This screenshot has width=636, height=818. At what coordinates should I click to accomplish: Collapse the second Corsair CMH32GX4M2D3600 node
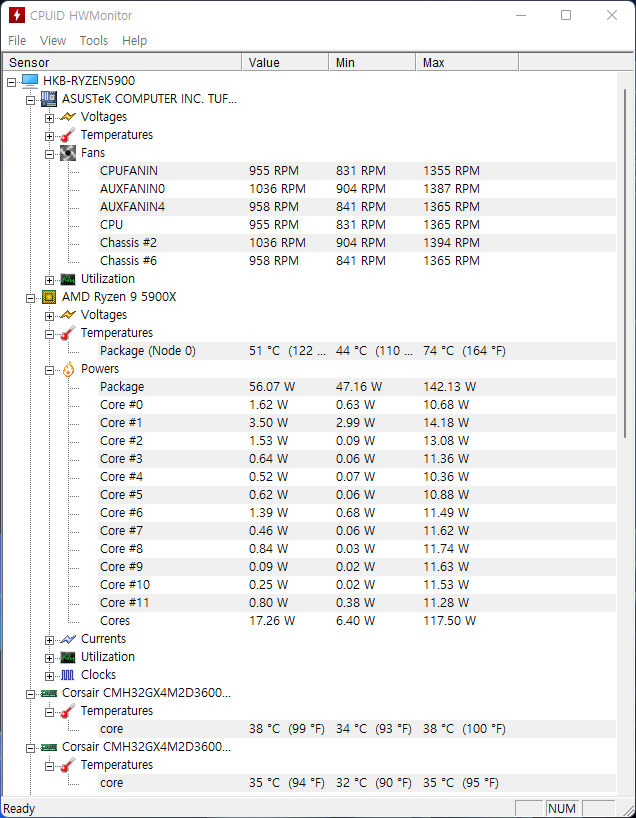coord(30,748)
